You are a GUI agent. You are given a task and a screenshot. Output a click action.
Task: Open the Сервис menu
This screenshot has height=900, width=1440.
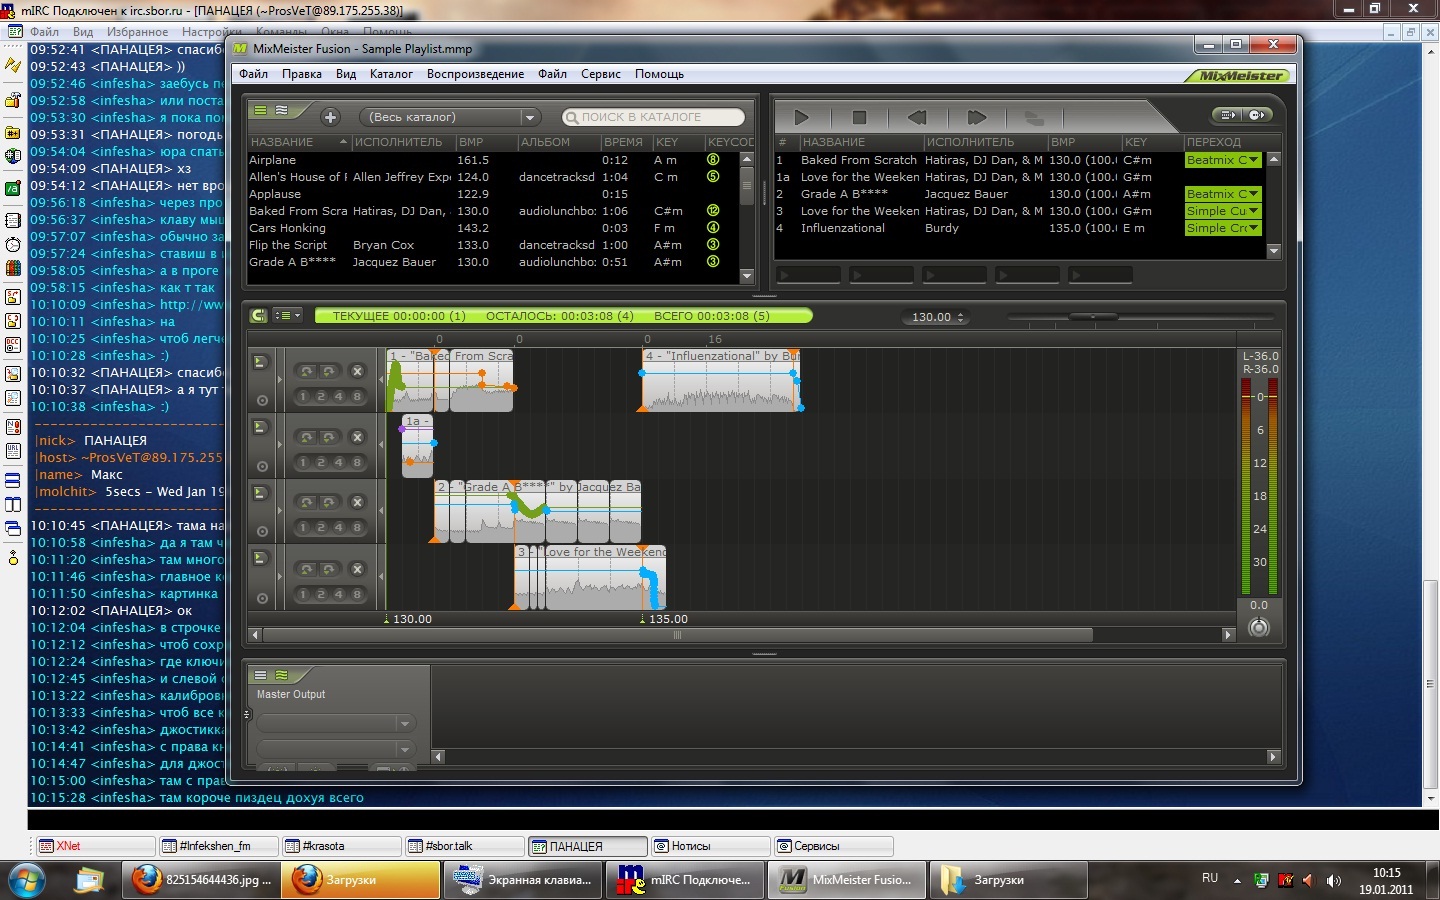(601, 74)
